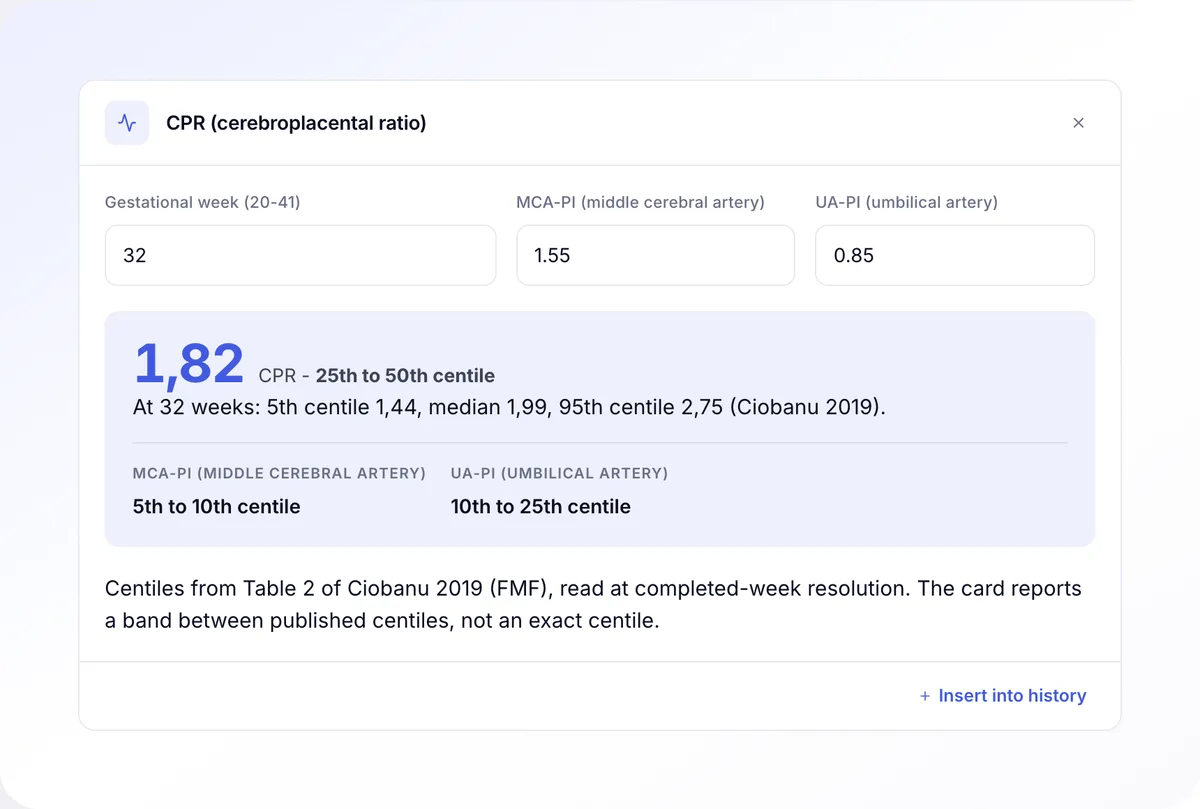Click the "UA-PI (umbilical artery)" input label
Screen dimensions: 1200x809
[x=907, y=202]
